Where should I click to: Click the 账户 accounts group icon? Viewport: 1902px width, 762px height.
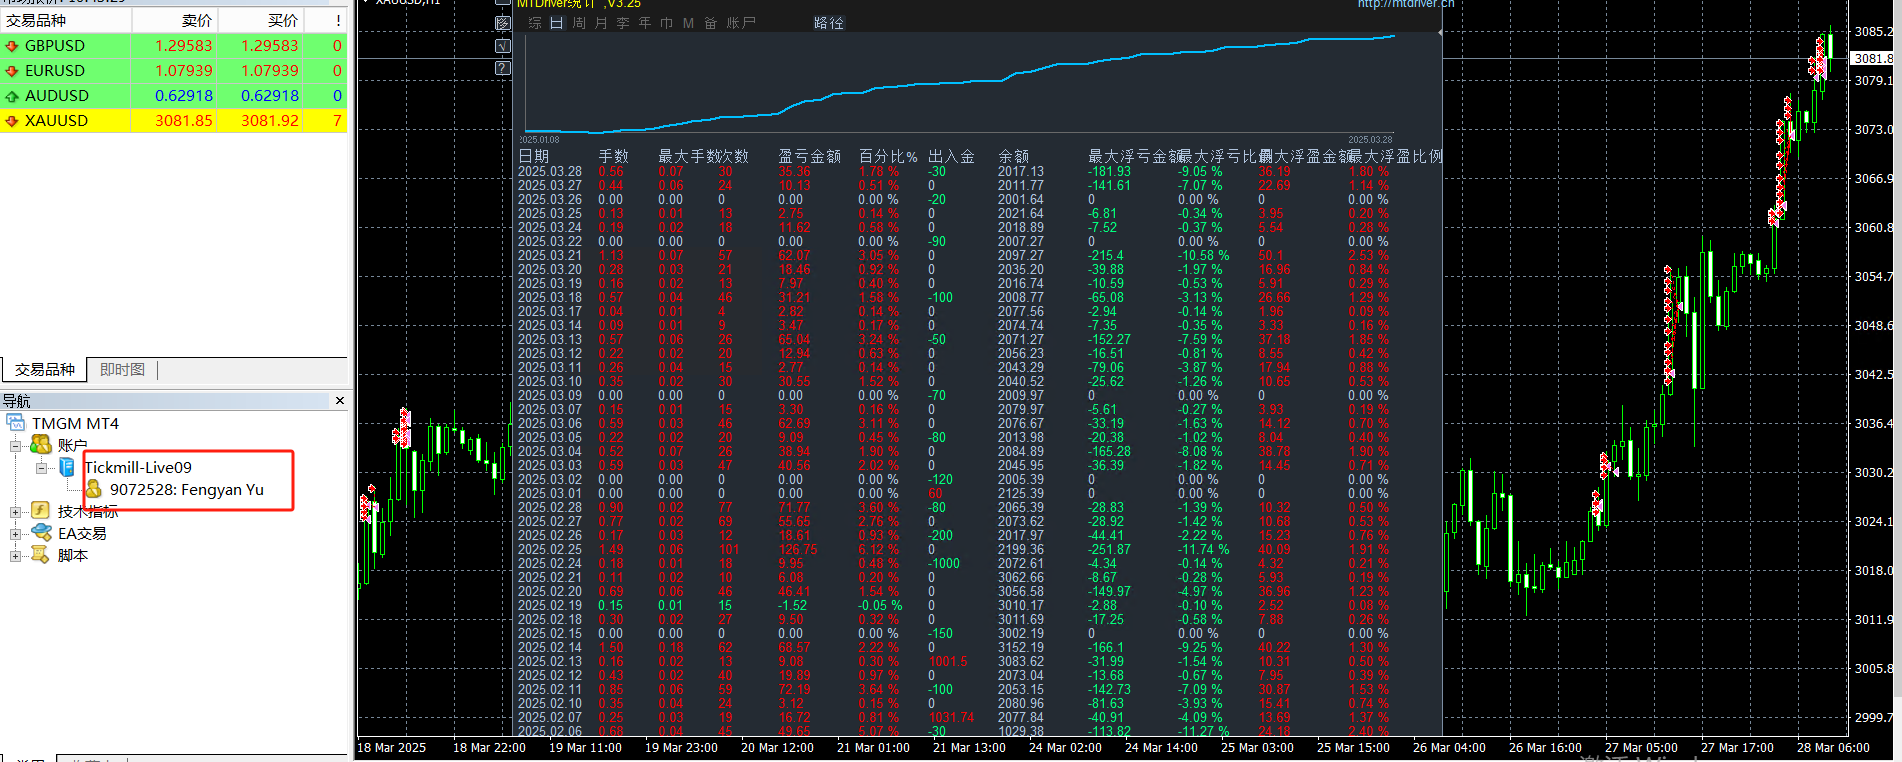tap(41, 445)
